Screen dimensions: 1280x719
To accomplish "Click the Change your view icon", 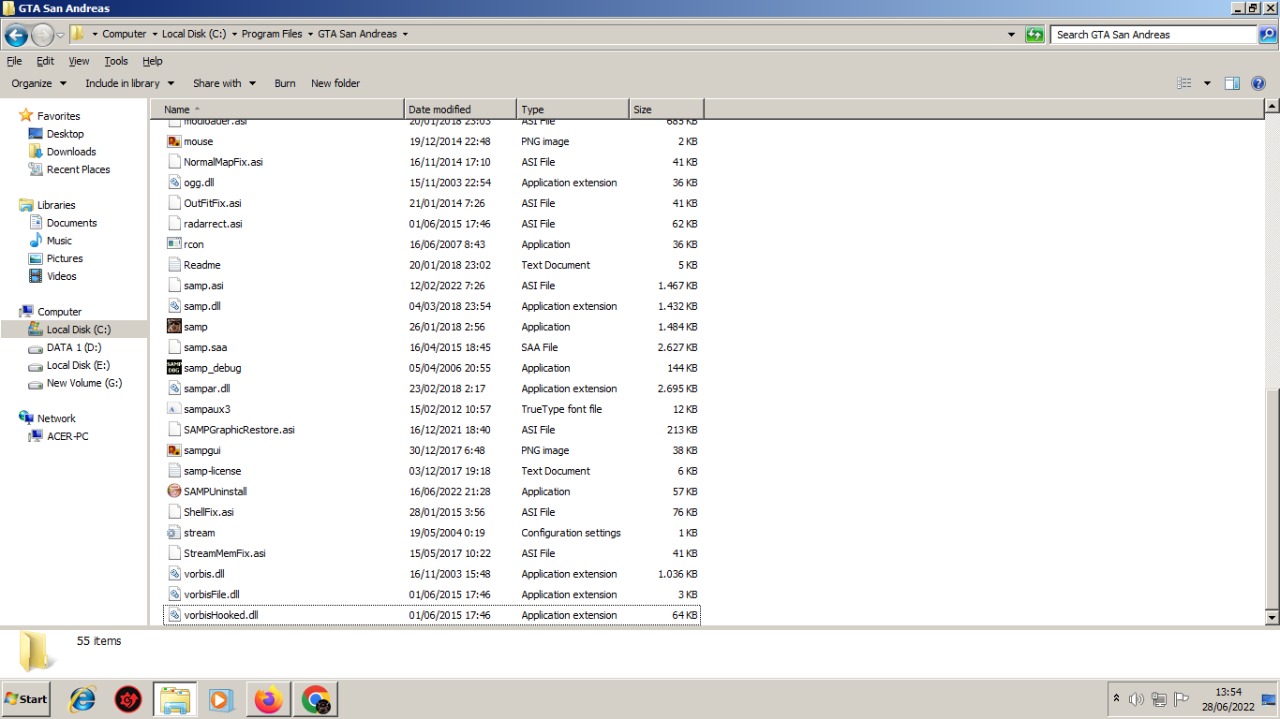I will pos(1185,84).
